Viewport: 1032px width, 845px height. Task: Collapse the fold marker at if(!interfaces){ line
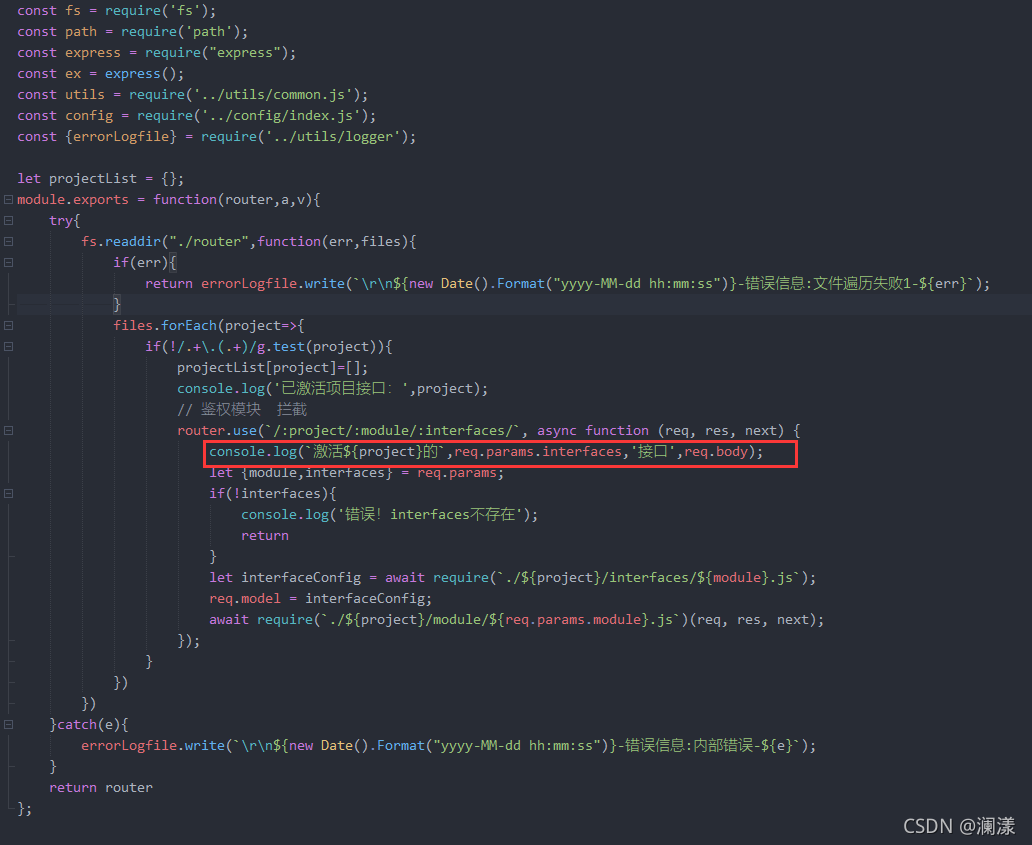9,494
